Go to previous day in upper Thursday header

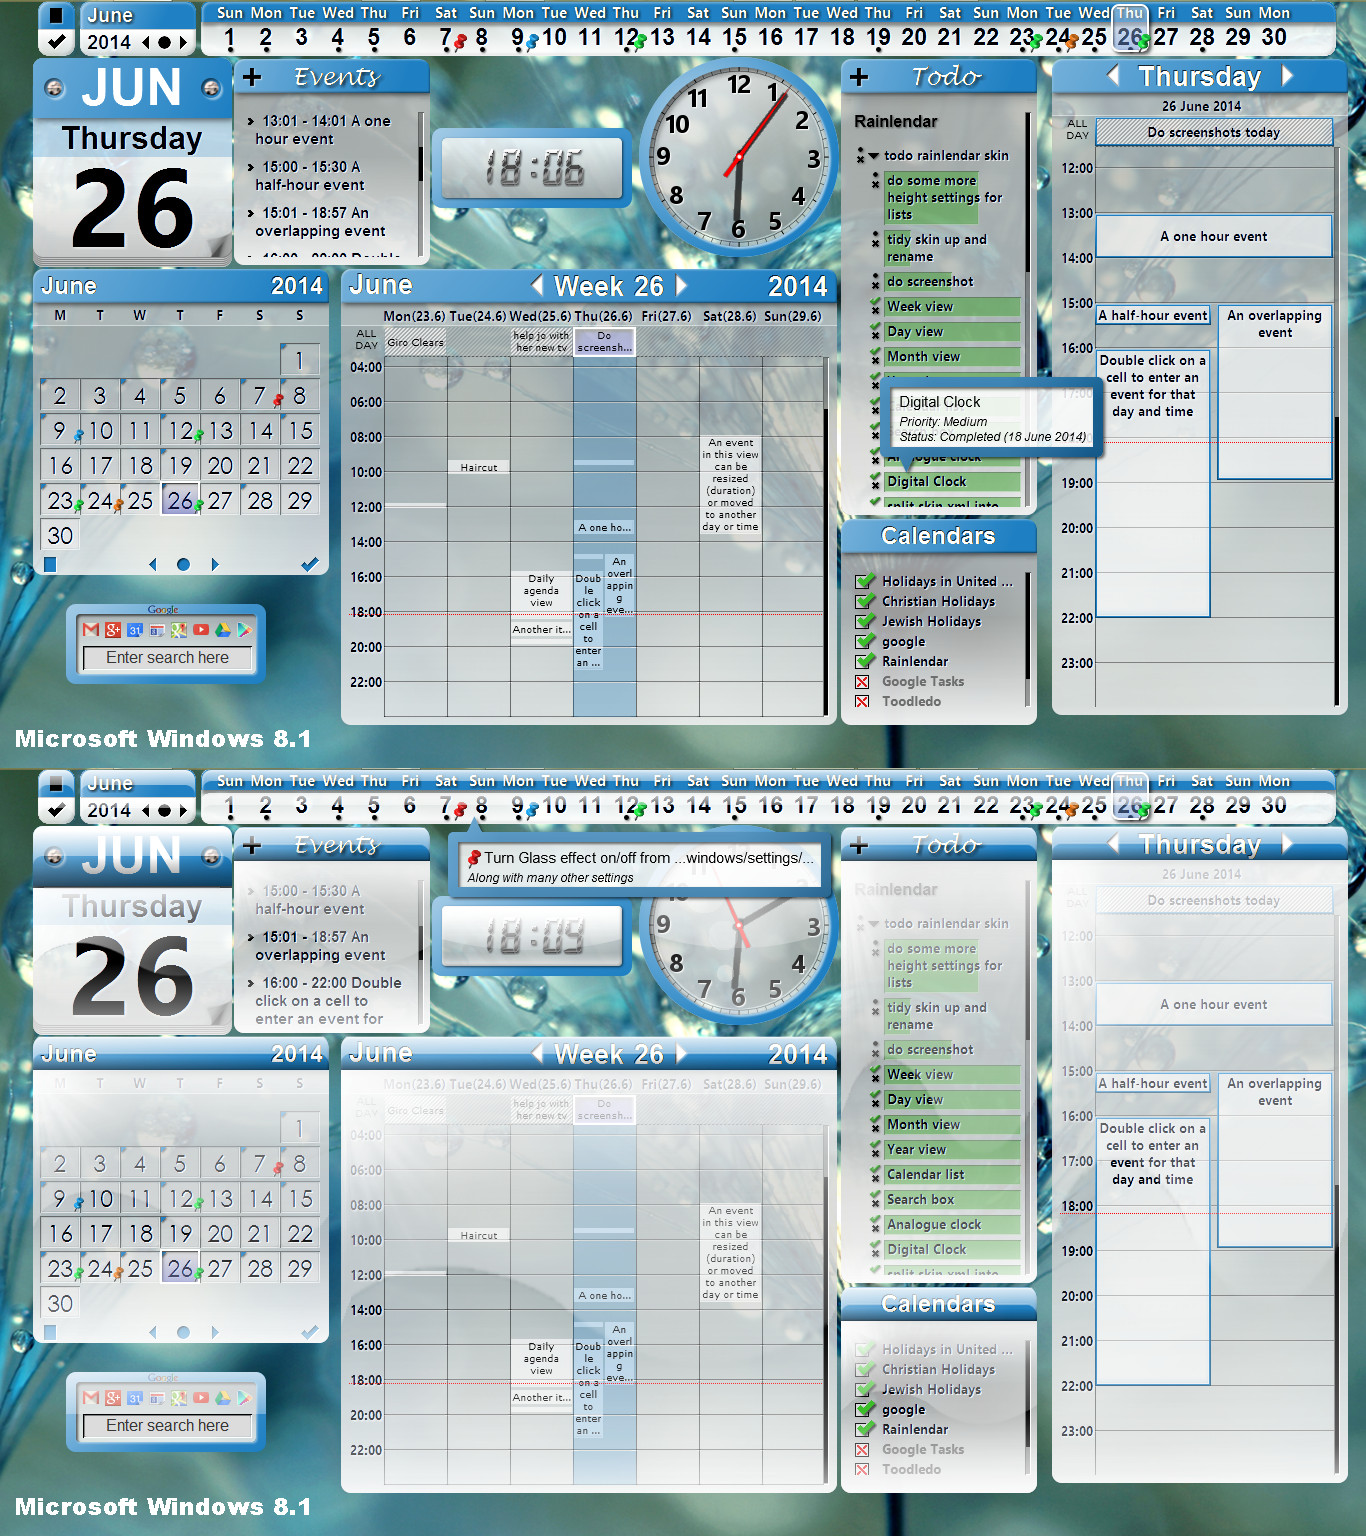pos(1113,76)
